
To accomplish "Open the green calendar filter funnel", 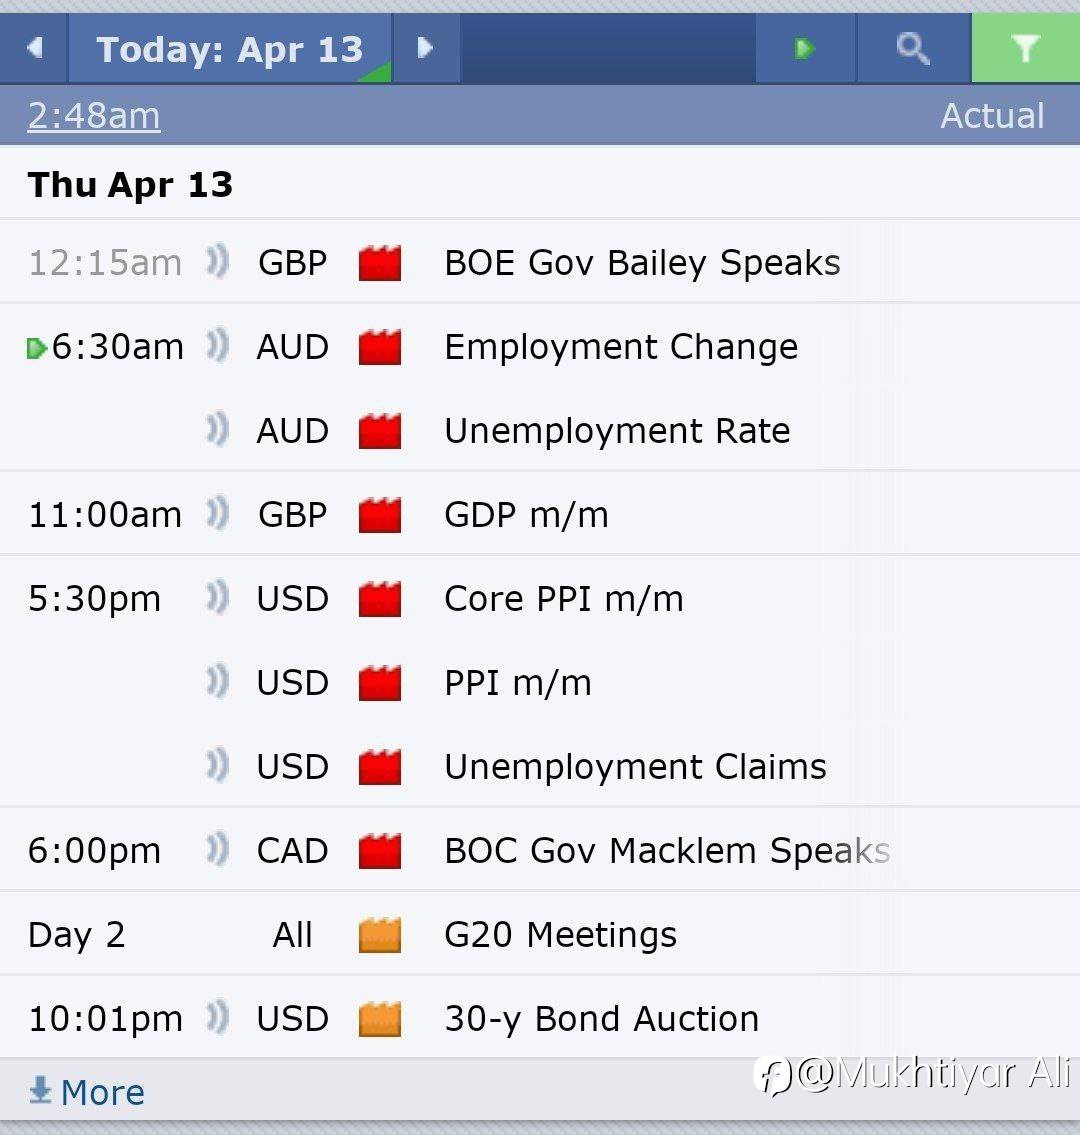I will (1025, 48).
